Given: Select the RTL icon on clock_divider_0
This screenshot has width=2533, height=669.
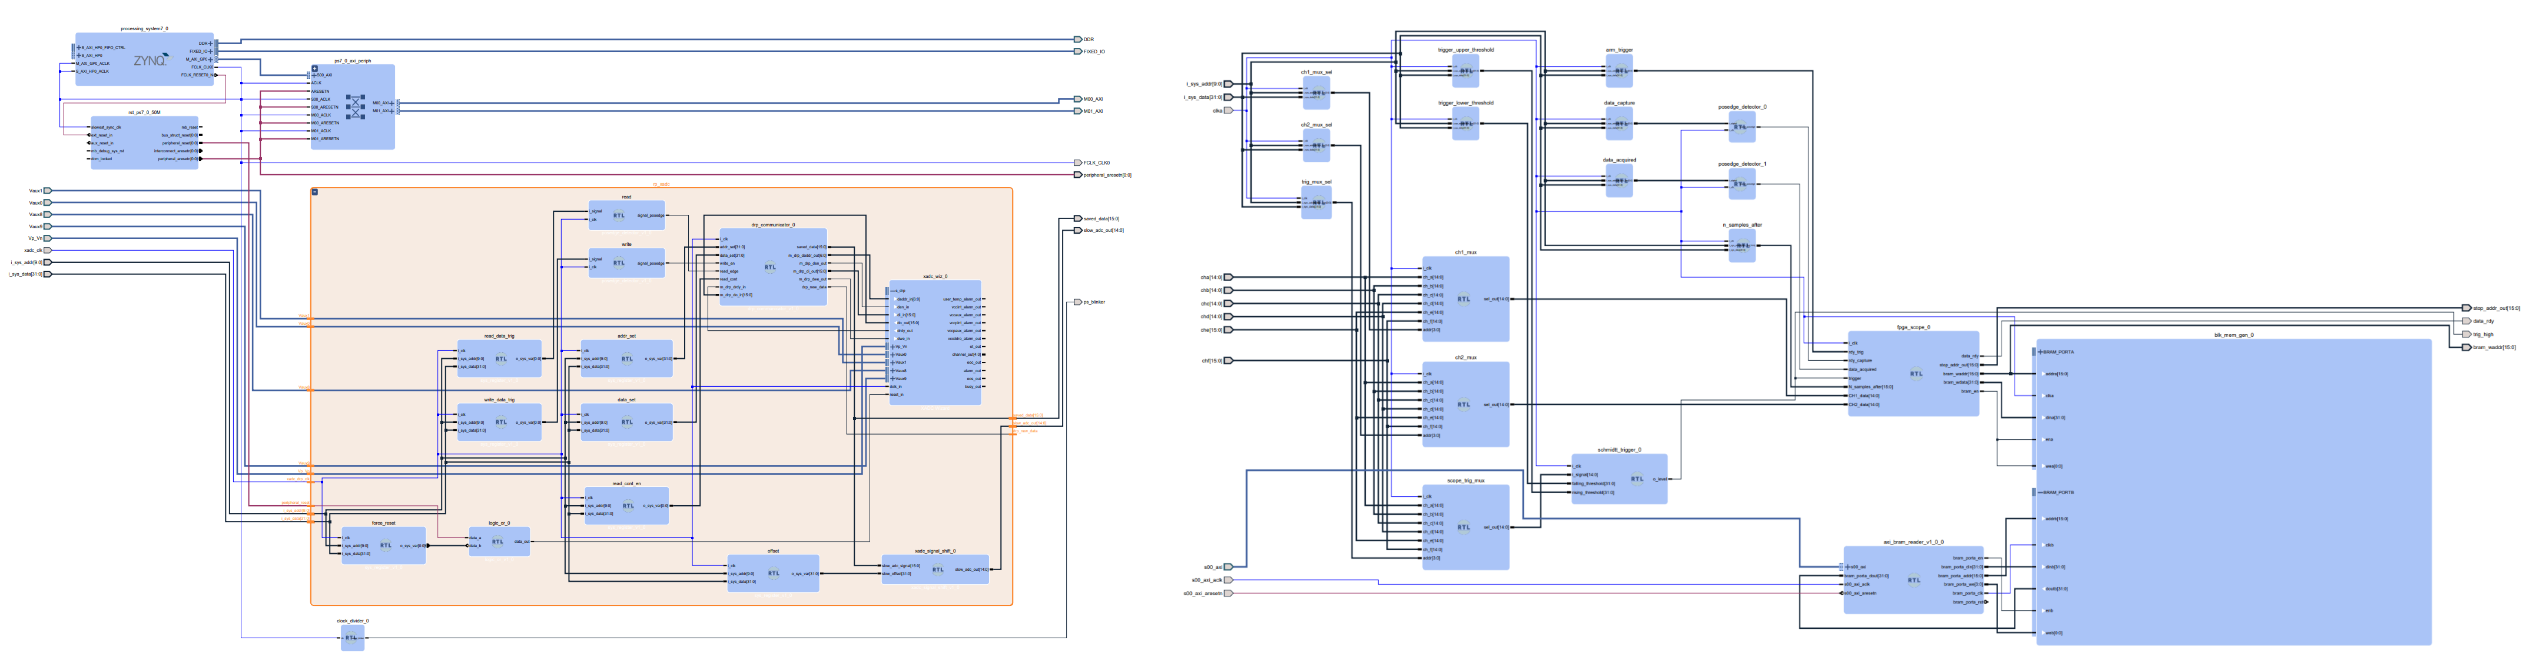Looking at the screenshot, I should [351, 637].
